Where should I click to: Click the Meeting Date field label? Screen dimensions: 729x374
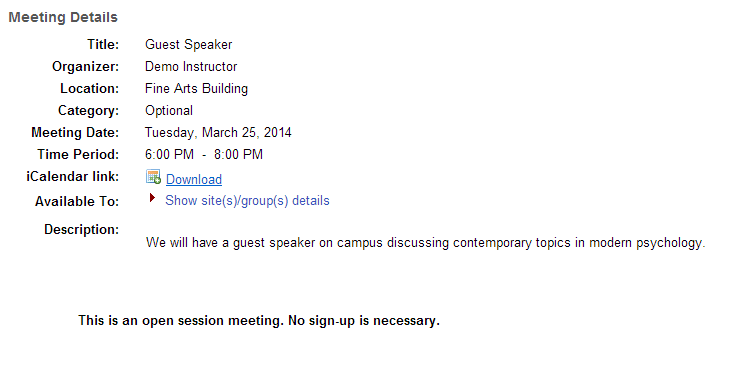click(75, 133)
